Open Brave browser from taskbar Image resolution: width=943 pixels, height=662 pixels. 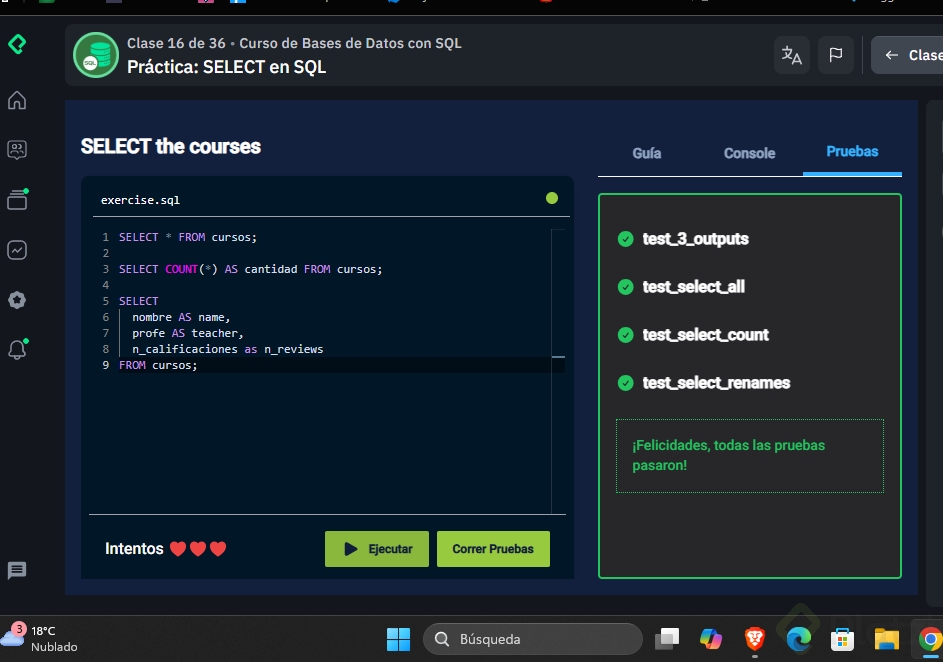point(755,639)
